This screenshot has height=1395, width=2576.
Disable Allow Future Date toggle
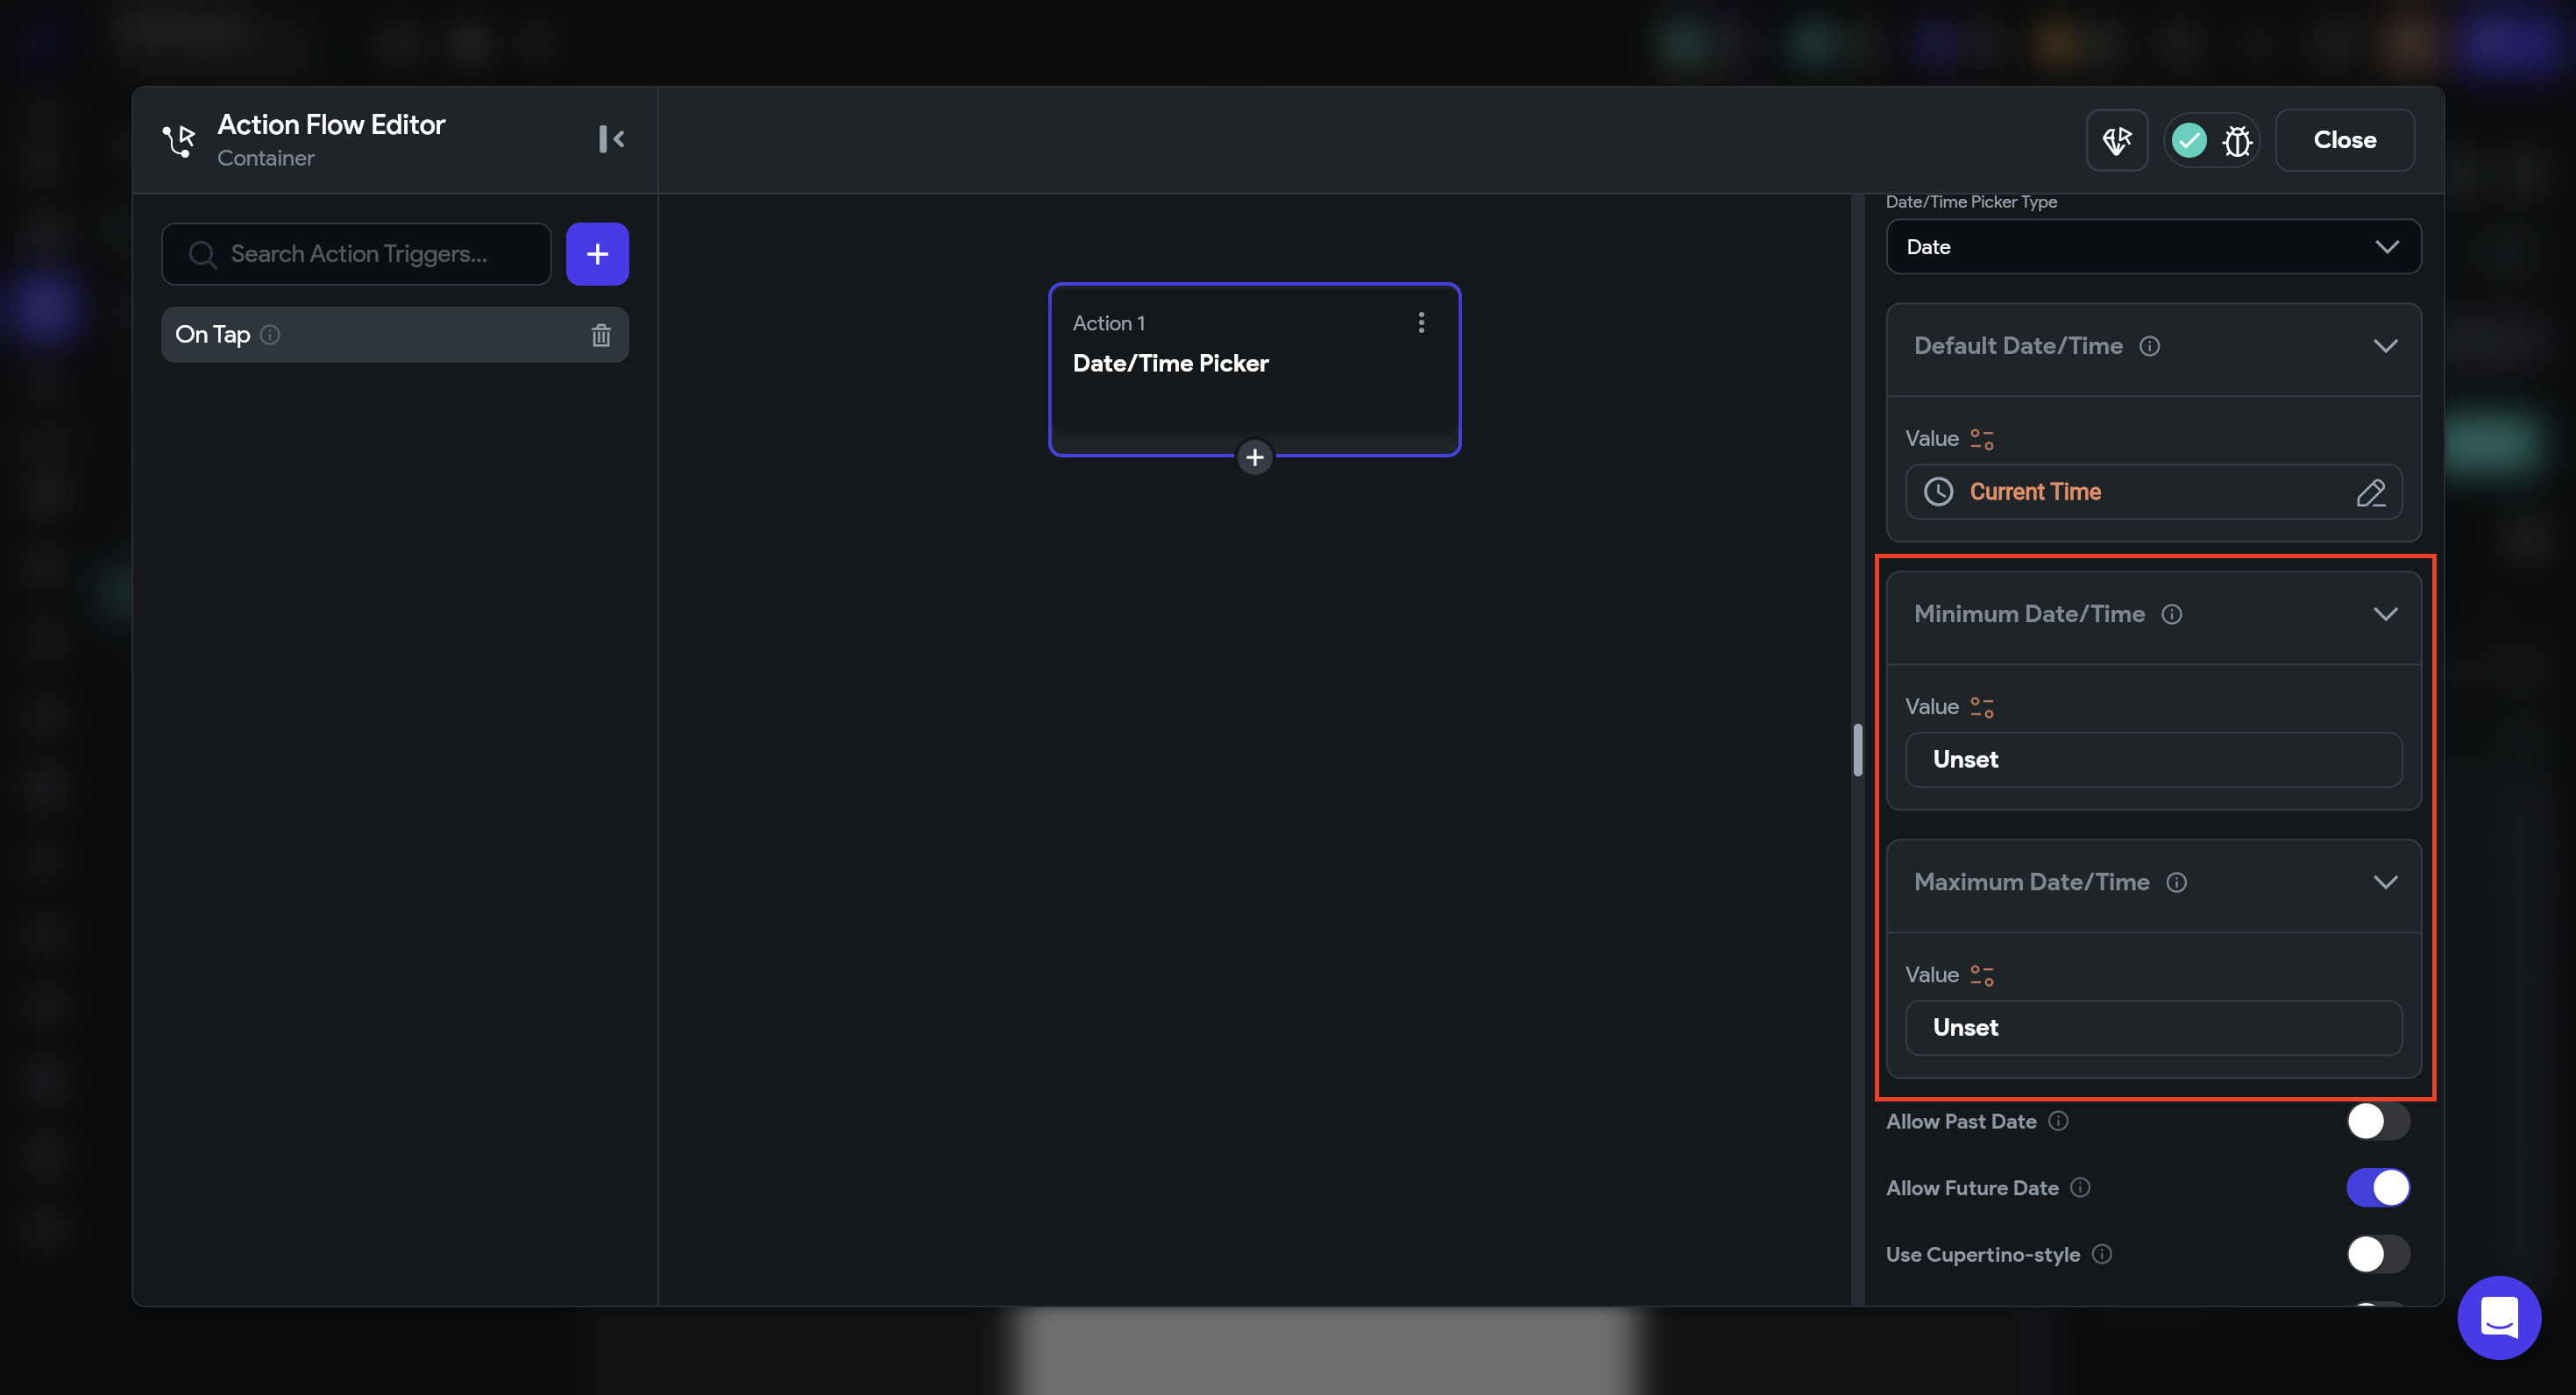click(2377, 1188)
